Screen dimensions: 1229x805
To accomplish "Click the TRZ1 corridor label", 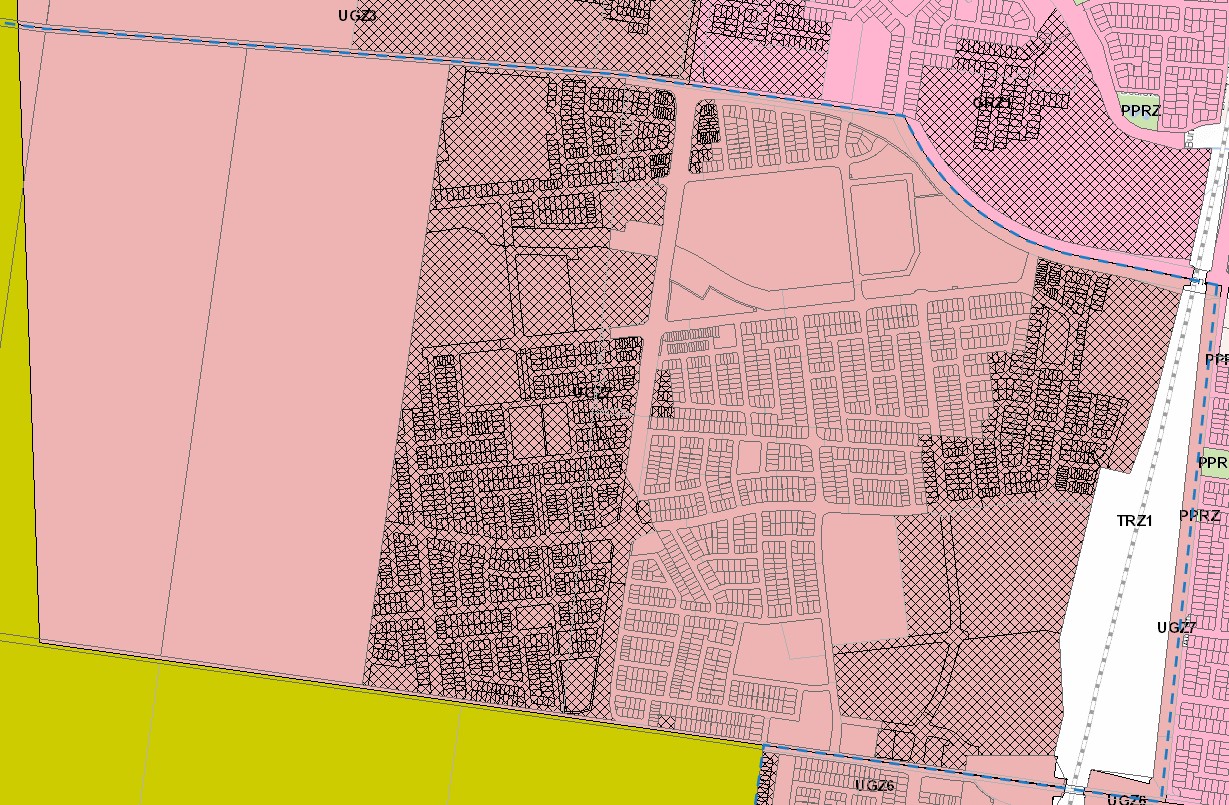I will (1135, 521).
